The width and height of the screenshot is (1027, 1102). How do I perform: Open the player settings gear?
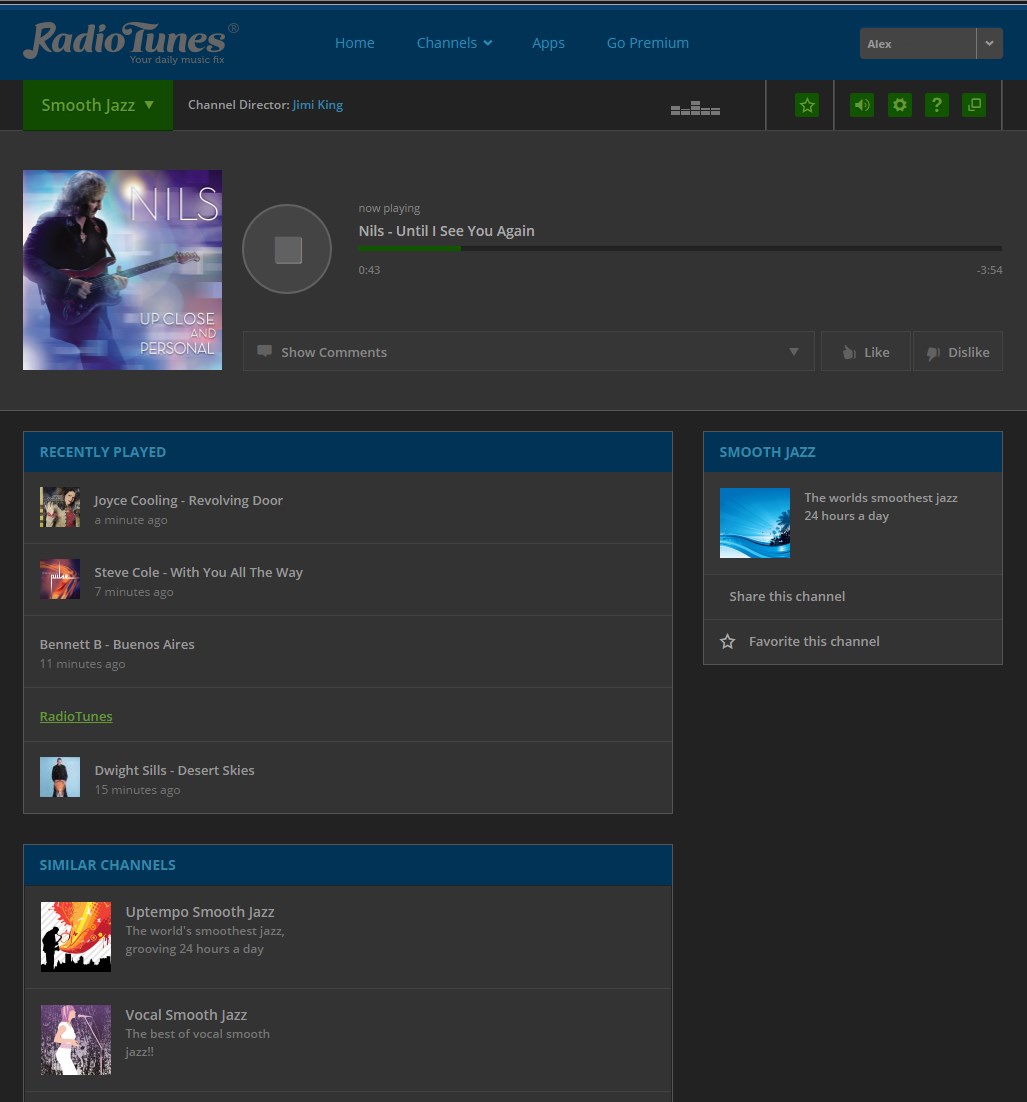point(900,105)
